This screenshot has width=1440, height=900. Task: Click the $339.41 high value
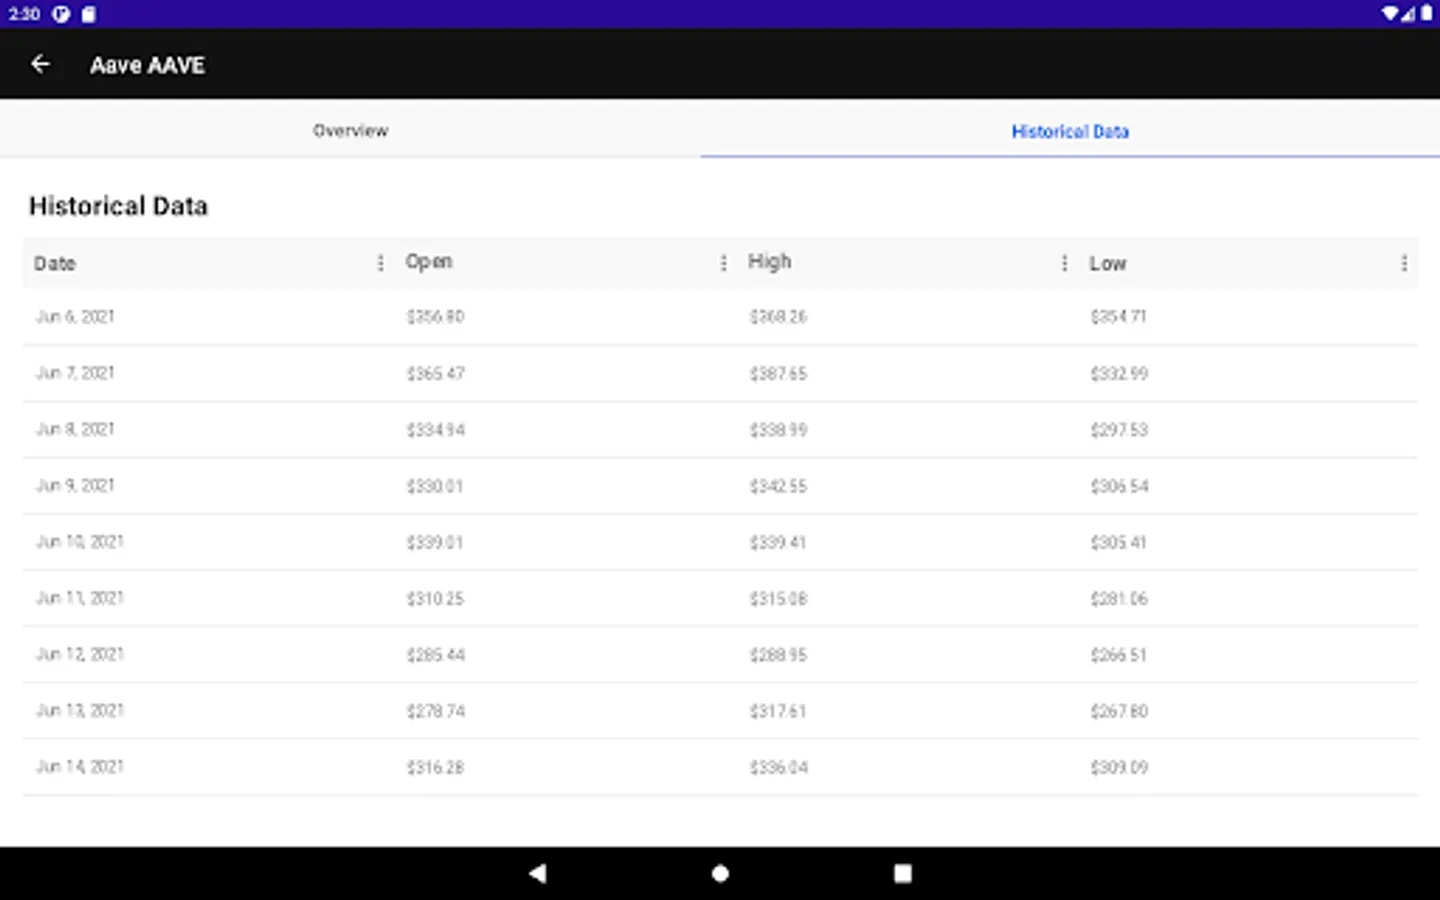tap(778, 542)
